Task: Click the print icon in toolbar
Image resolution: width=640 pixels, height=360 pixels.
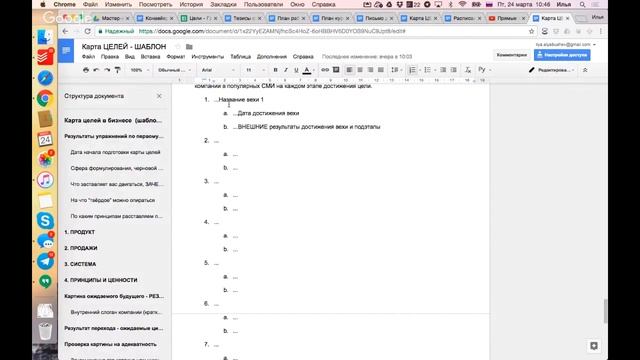Action: [86, 70]
